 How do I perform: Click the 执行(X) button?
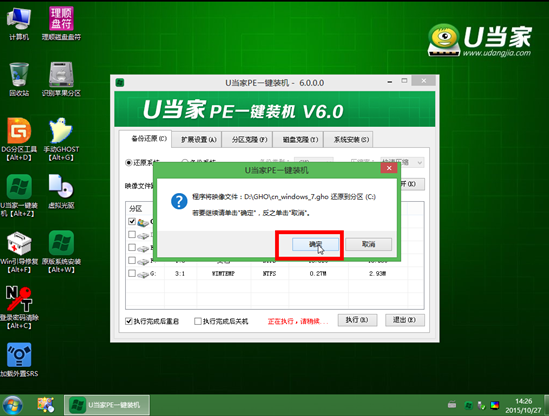pos(357,320)
